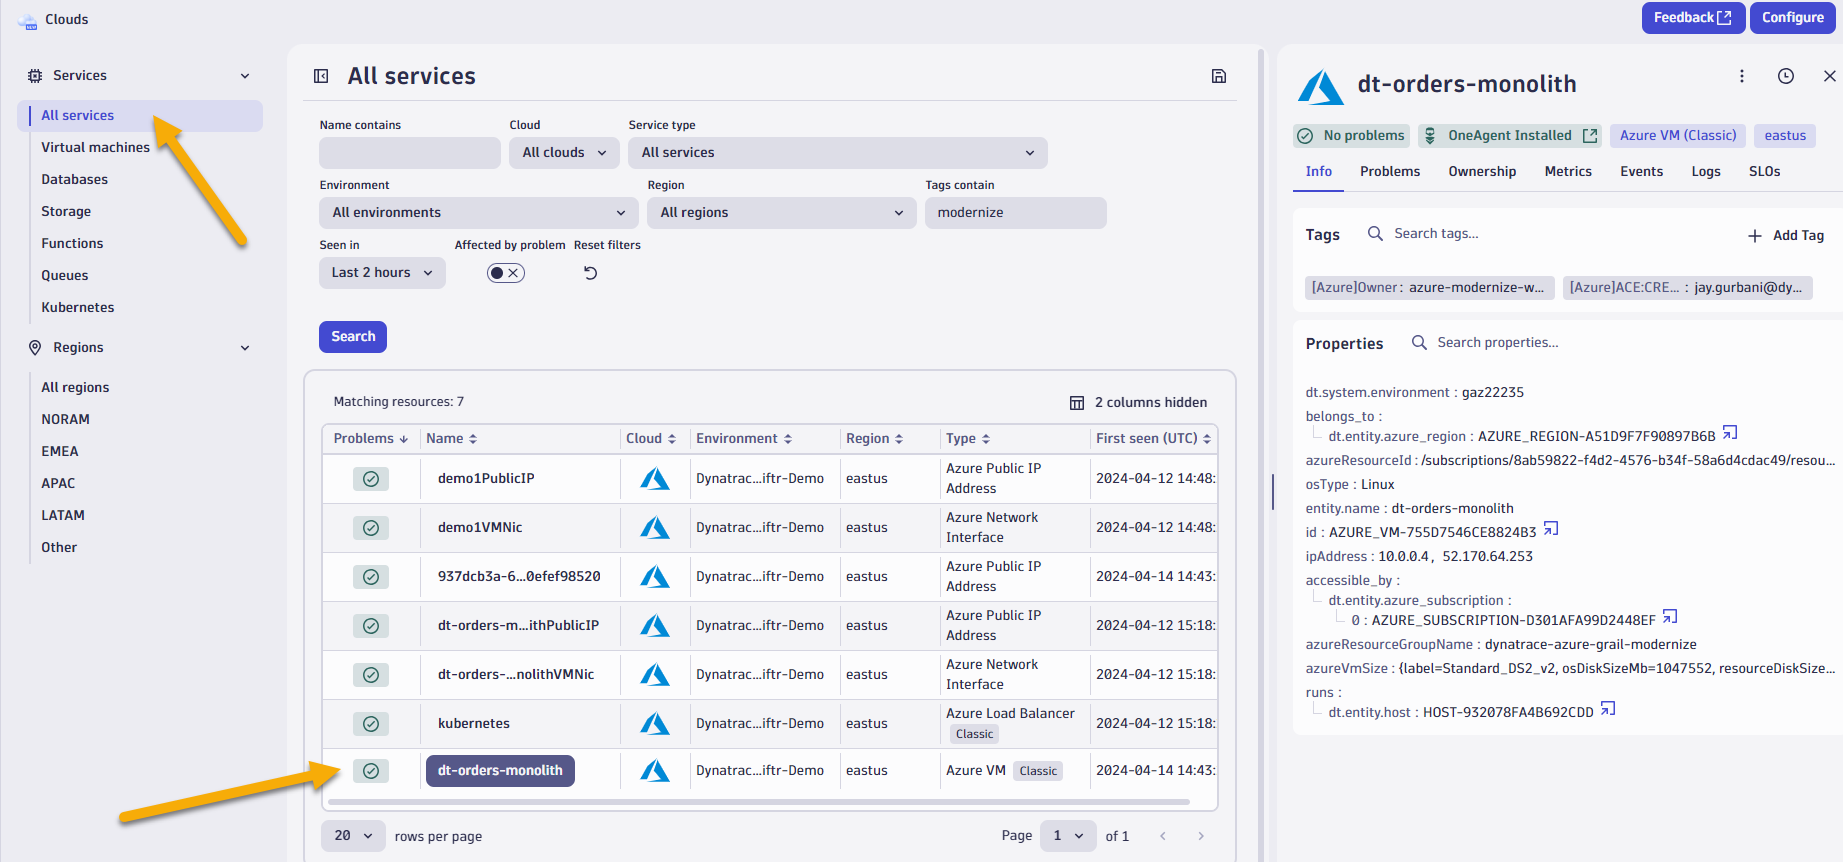Open the hidden columns settings icon

coord(1077,403)
